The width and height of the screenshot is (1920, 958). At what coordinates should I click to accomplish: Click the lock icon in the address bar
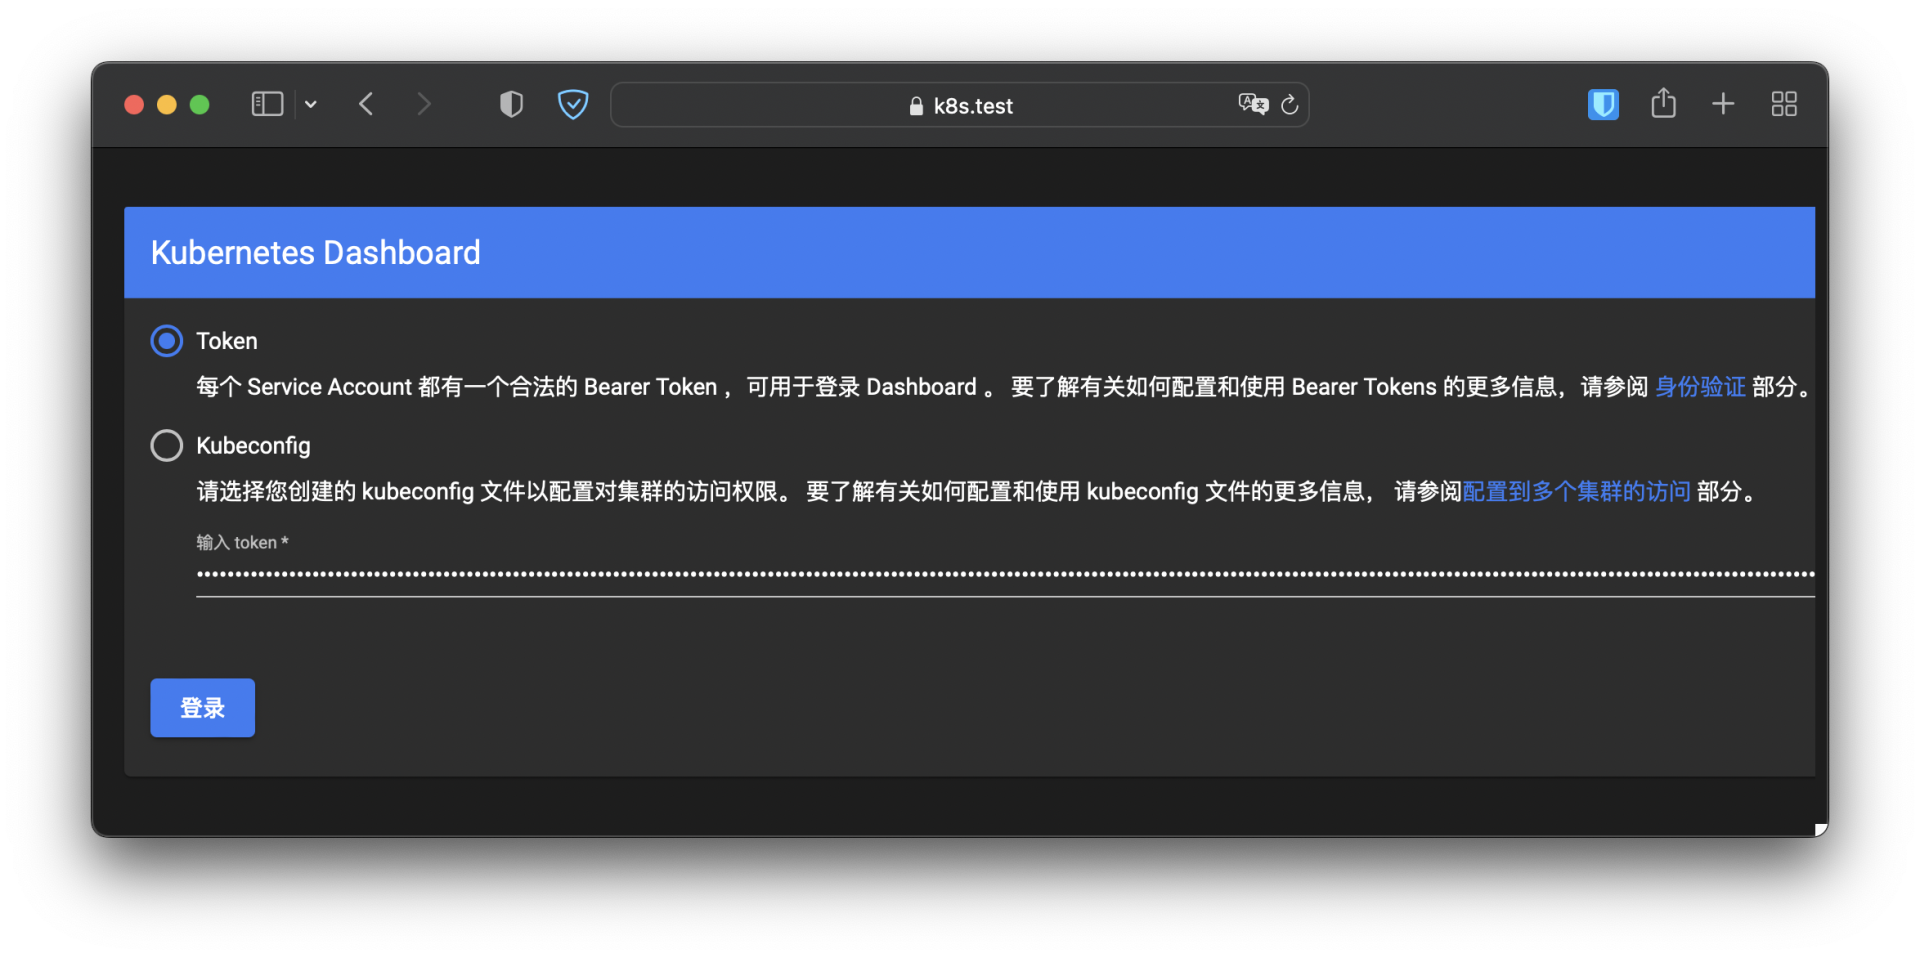(x=915, y=106)
